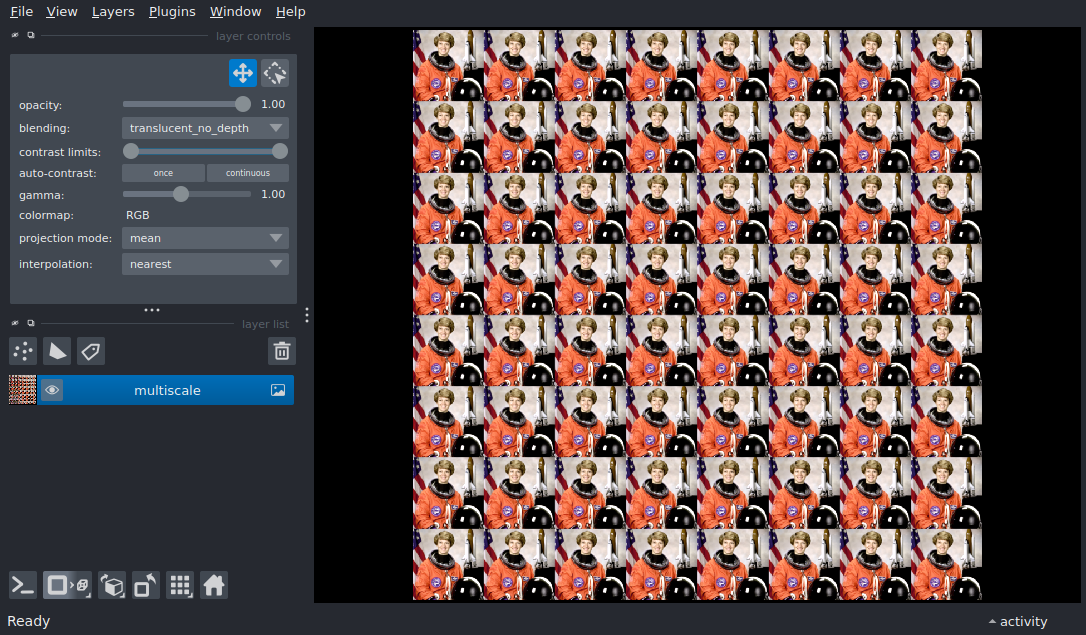Toggle grid mode button
This screenshot has width=1086, height=635.
(x=180, y=585)
